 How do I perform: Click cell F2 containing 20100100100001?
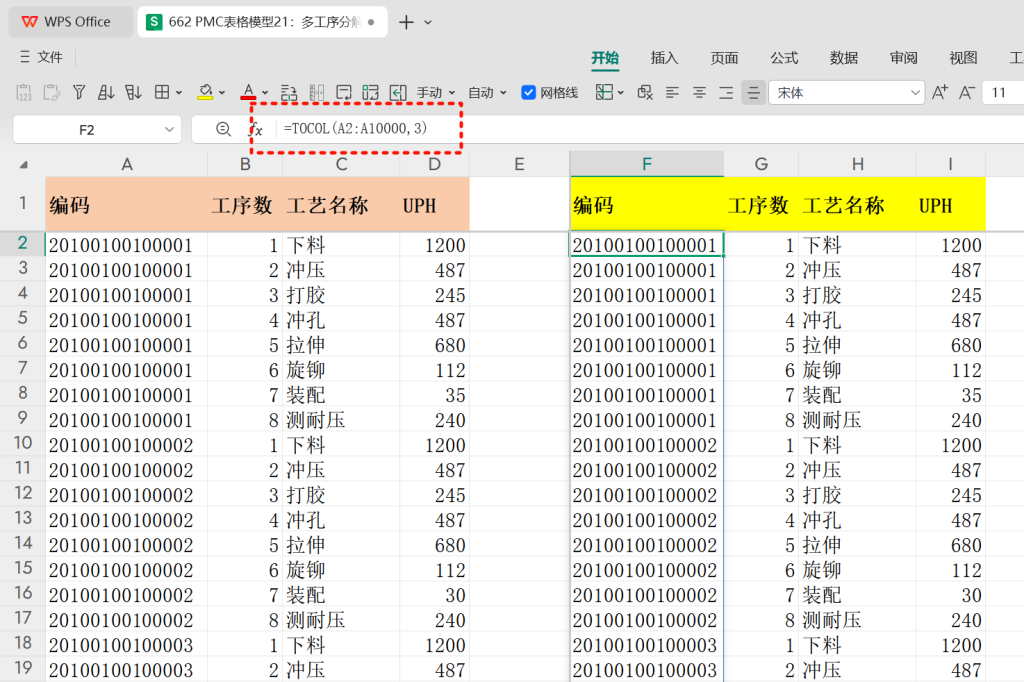pos(647,245)
